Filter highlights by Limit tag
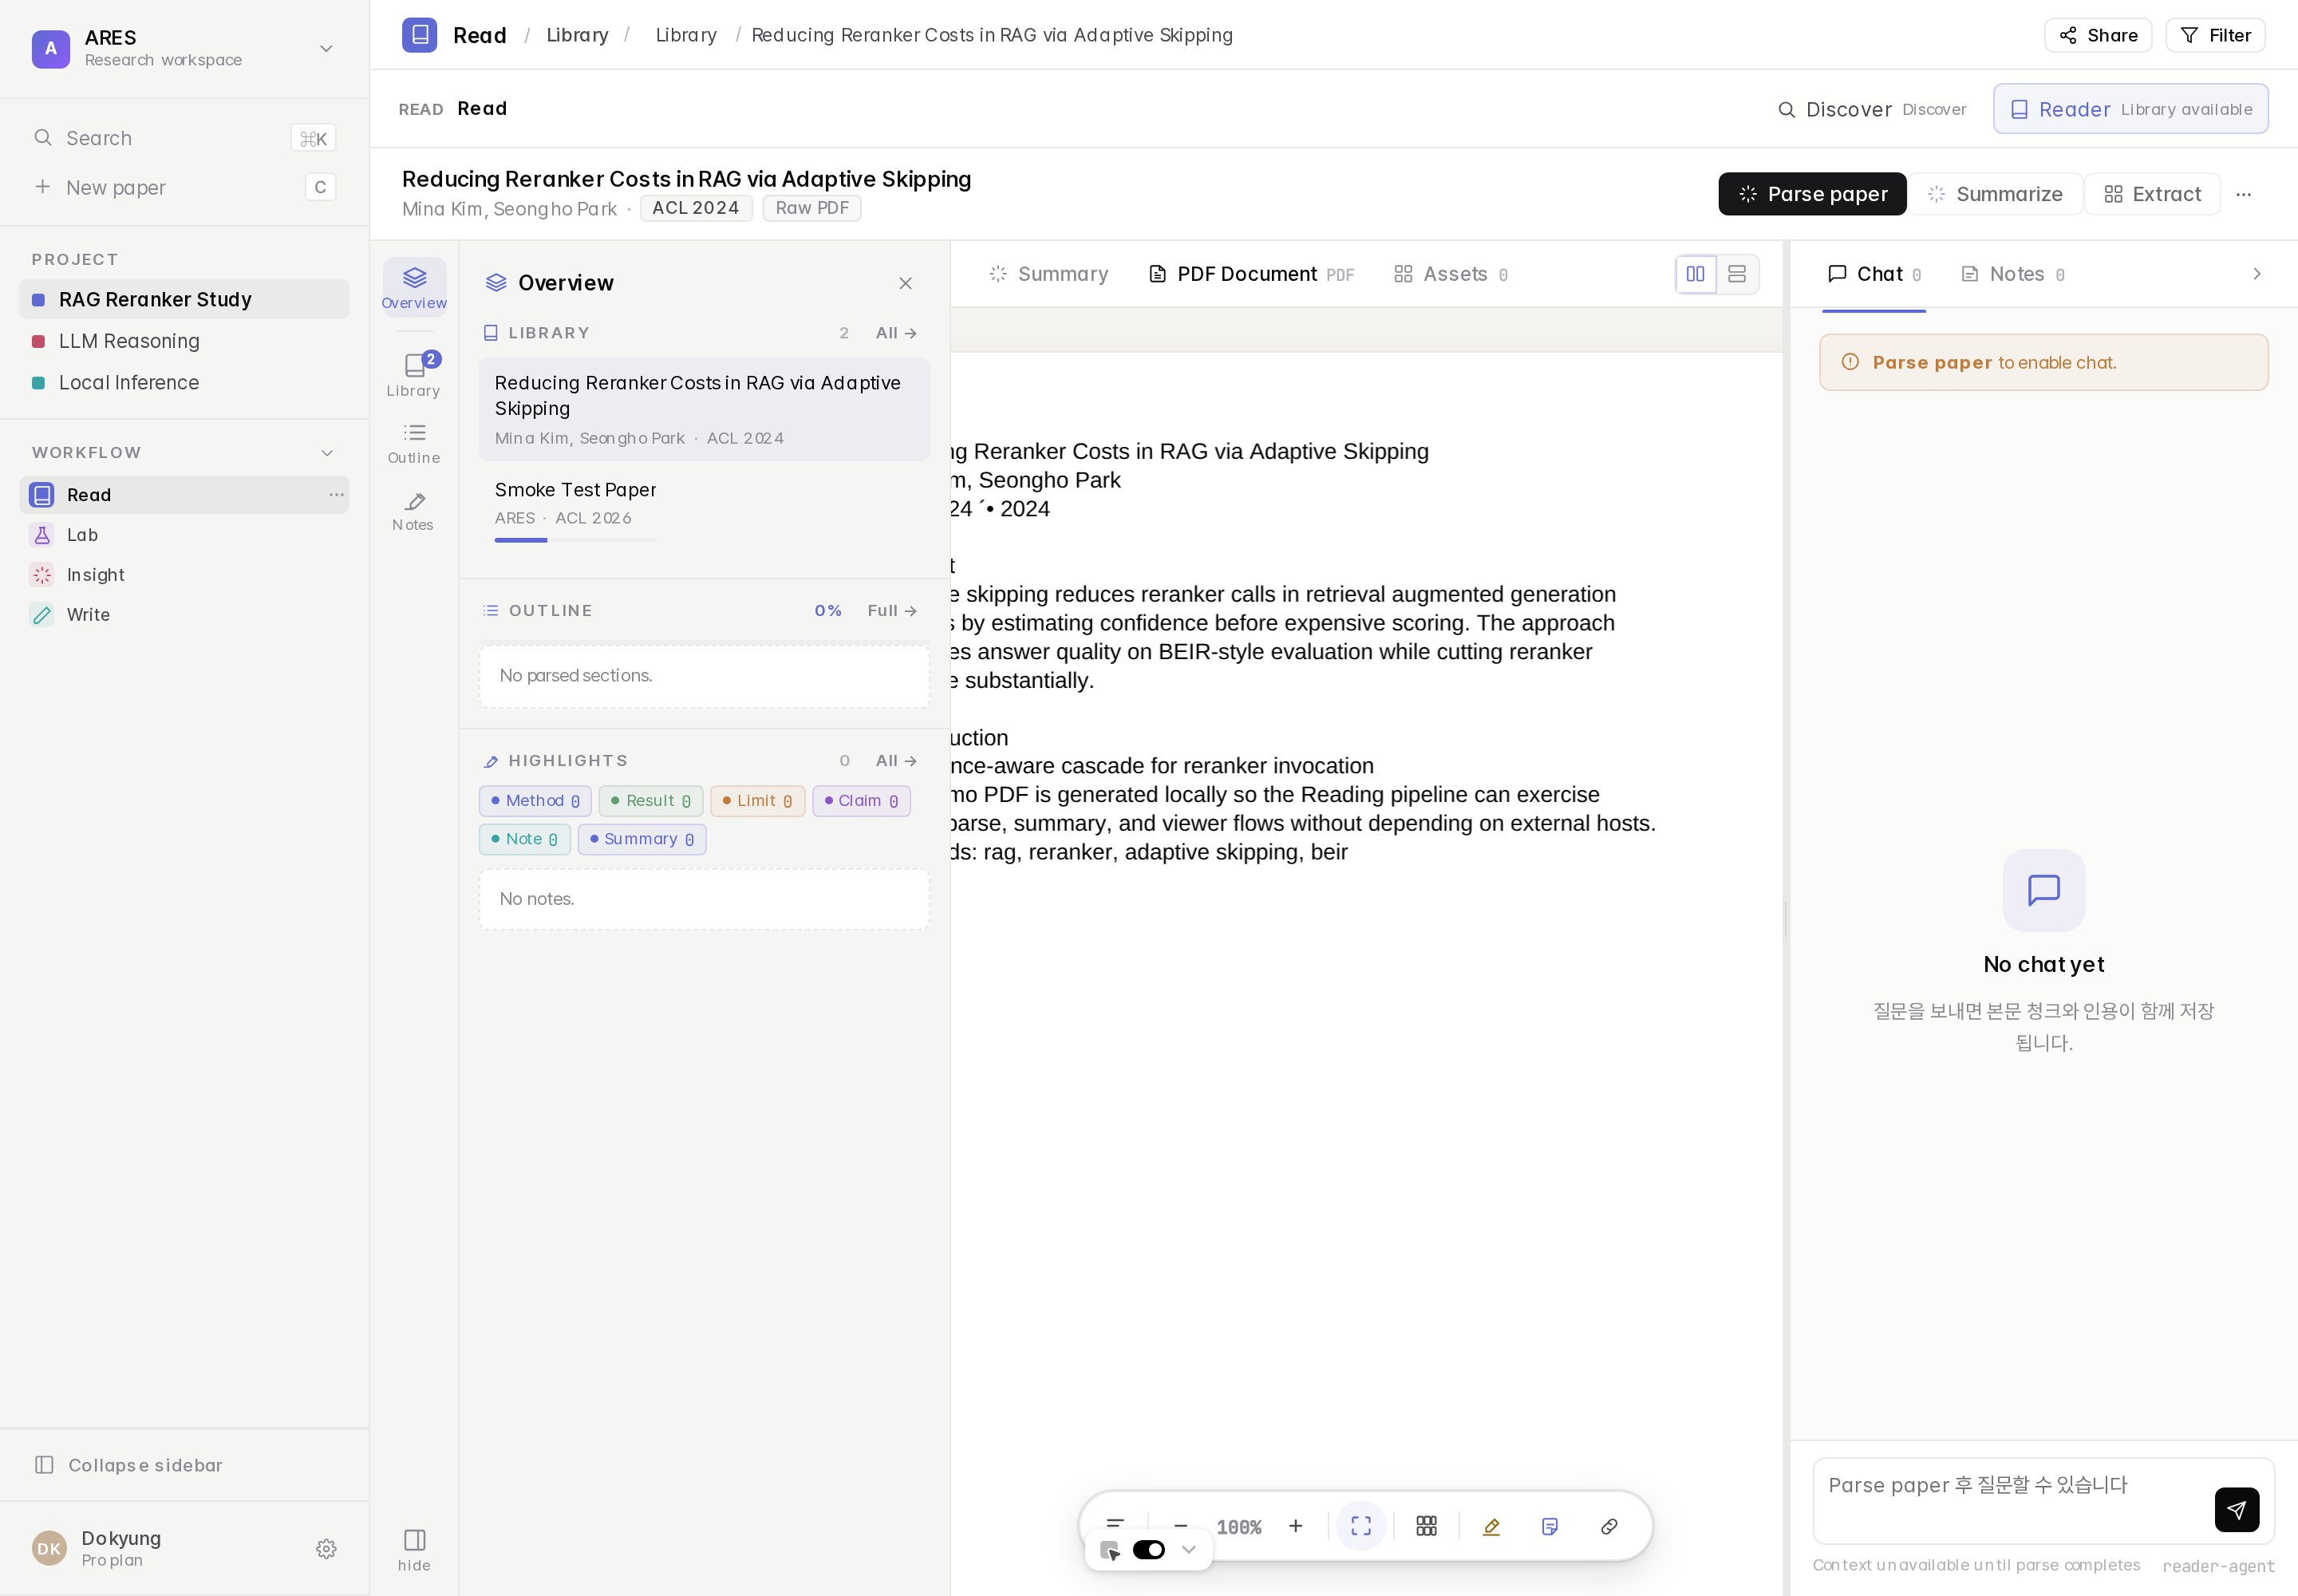Screen dimensions: 2298x1596 pyautogui.click(x=757, y=801)
